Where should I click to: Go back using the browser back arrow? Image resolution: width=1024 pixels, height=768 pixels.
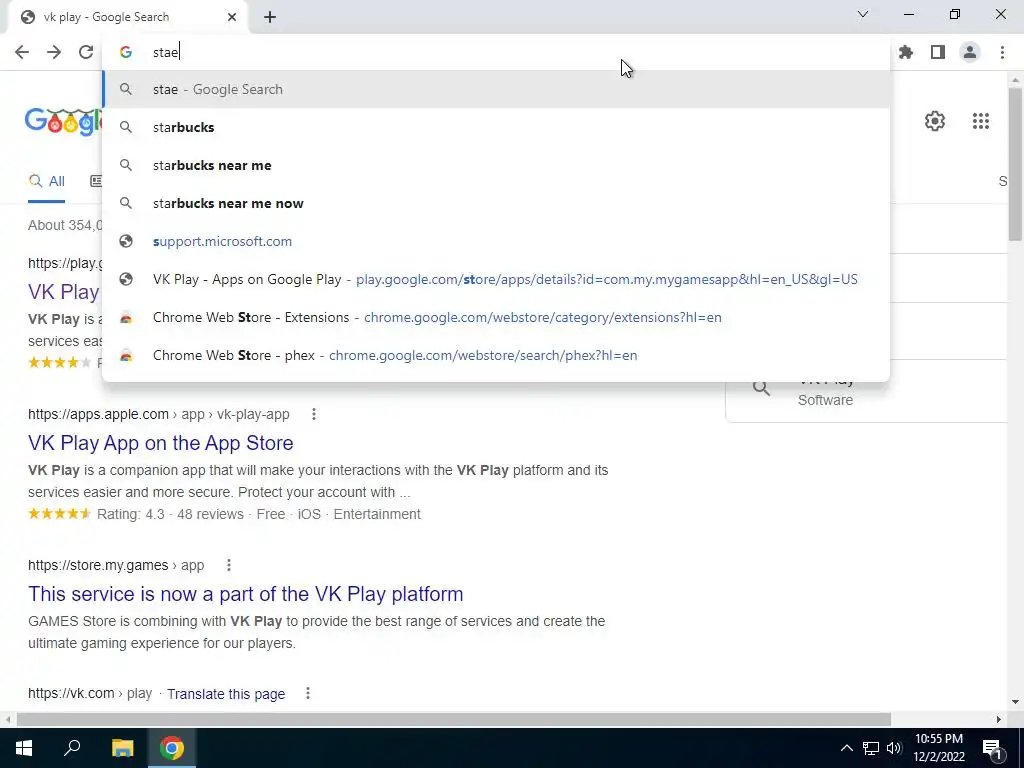coord(22,52)
